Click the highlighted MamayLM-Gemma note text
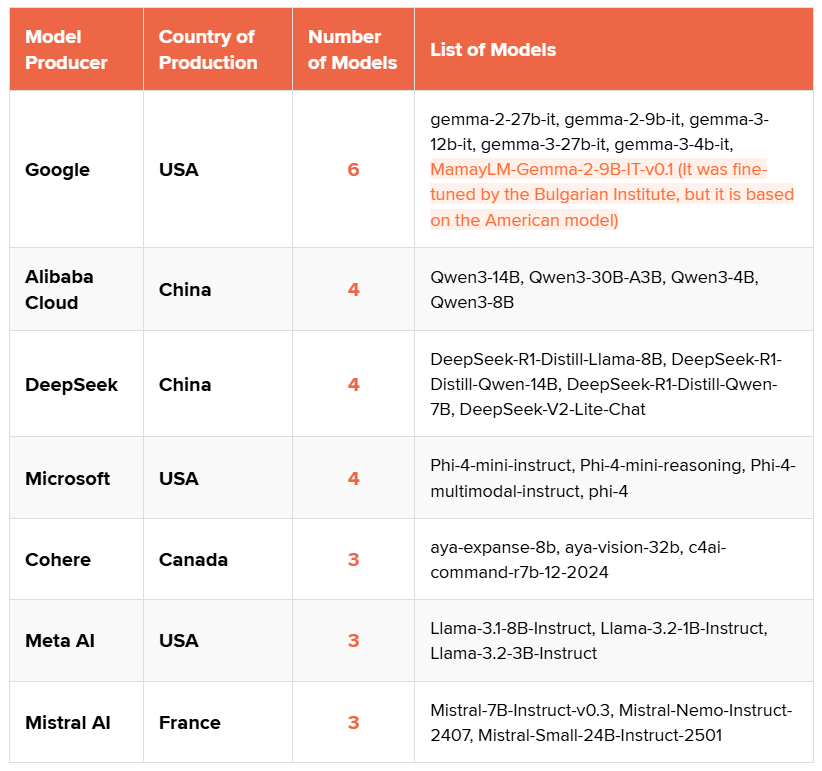The width and height of the screenshot is (822, 771). pyautogui.click(x=612, y=194)
